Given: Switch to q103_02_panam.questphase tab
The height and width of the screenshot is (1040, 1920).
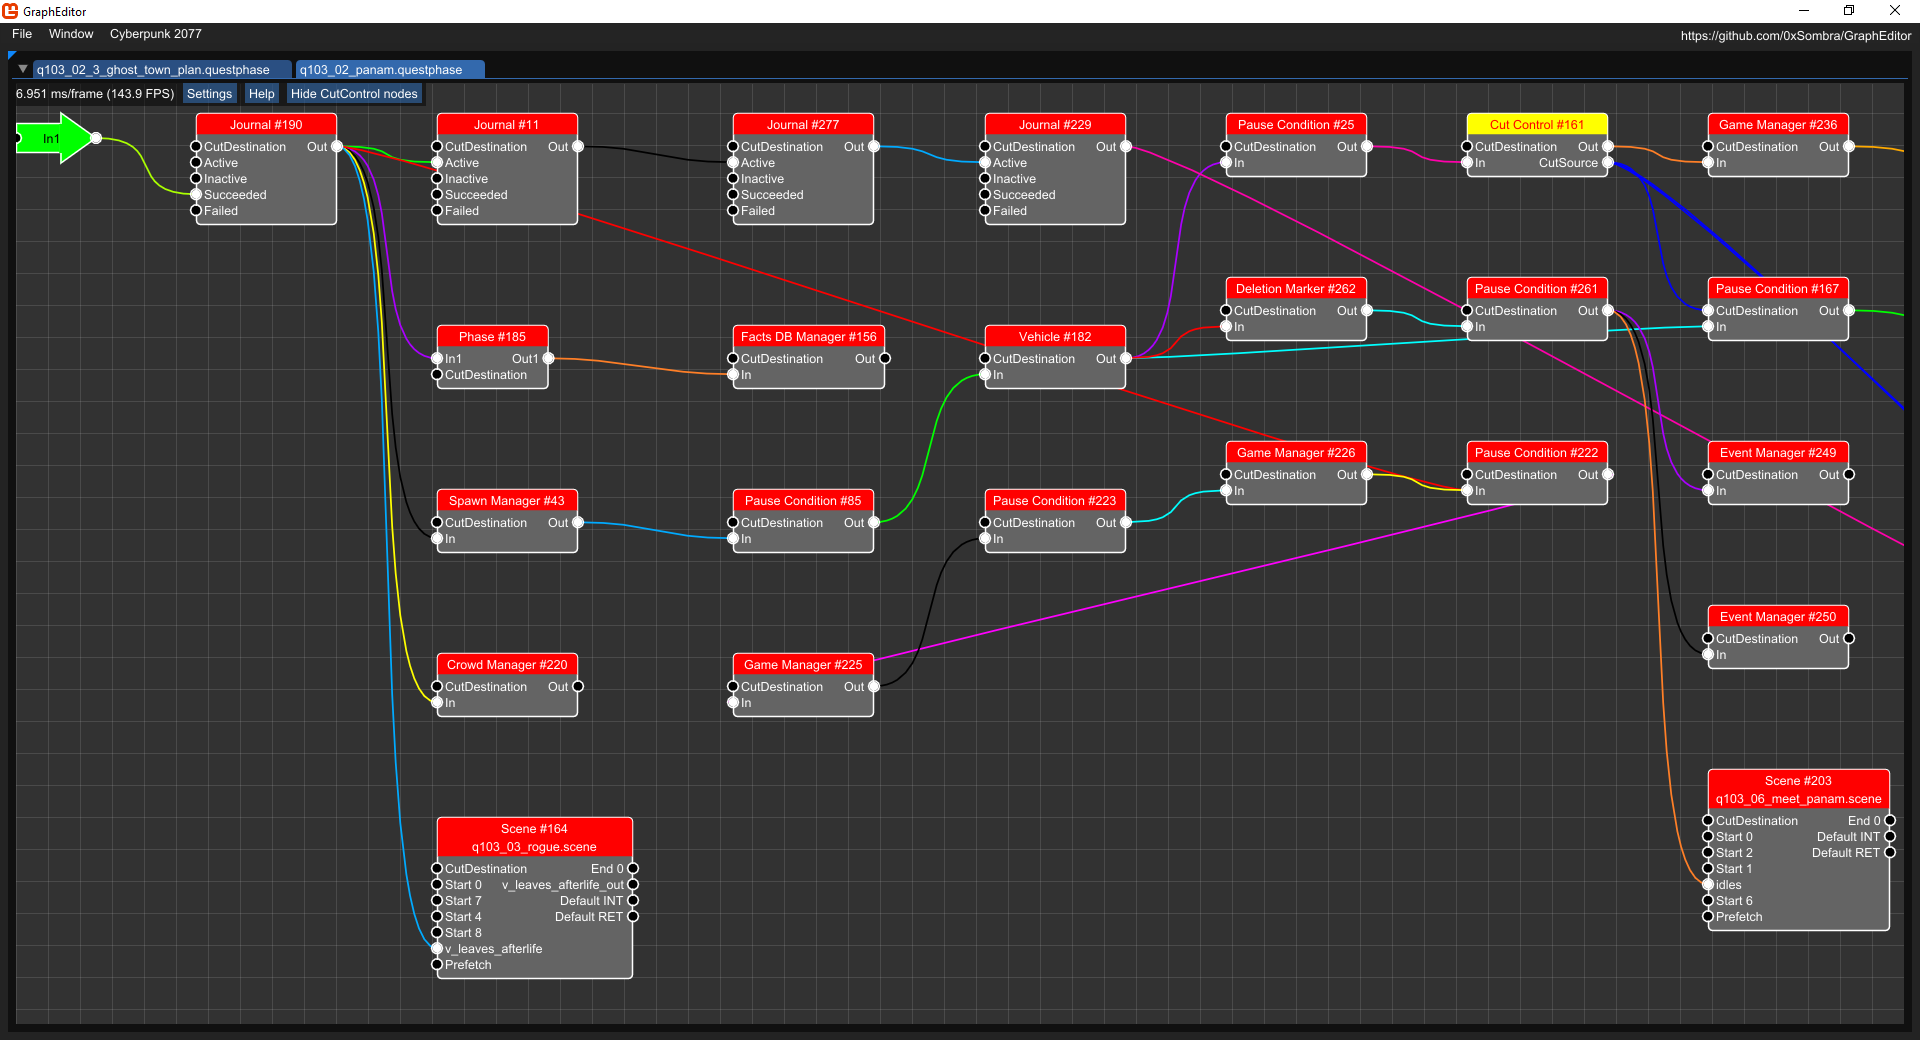Looking at the screenshot, I should [390, 70].
